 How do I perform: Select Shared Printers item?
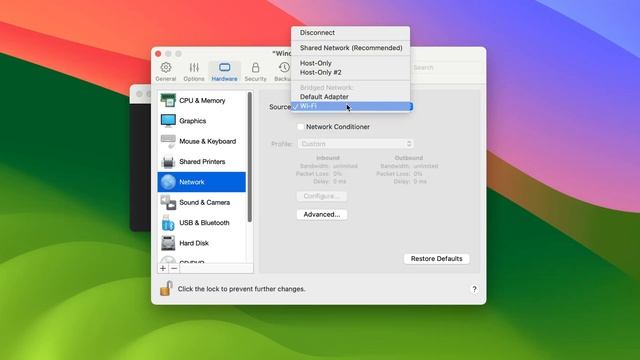(202, 162)
